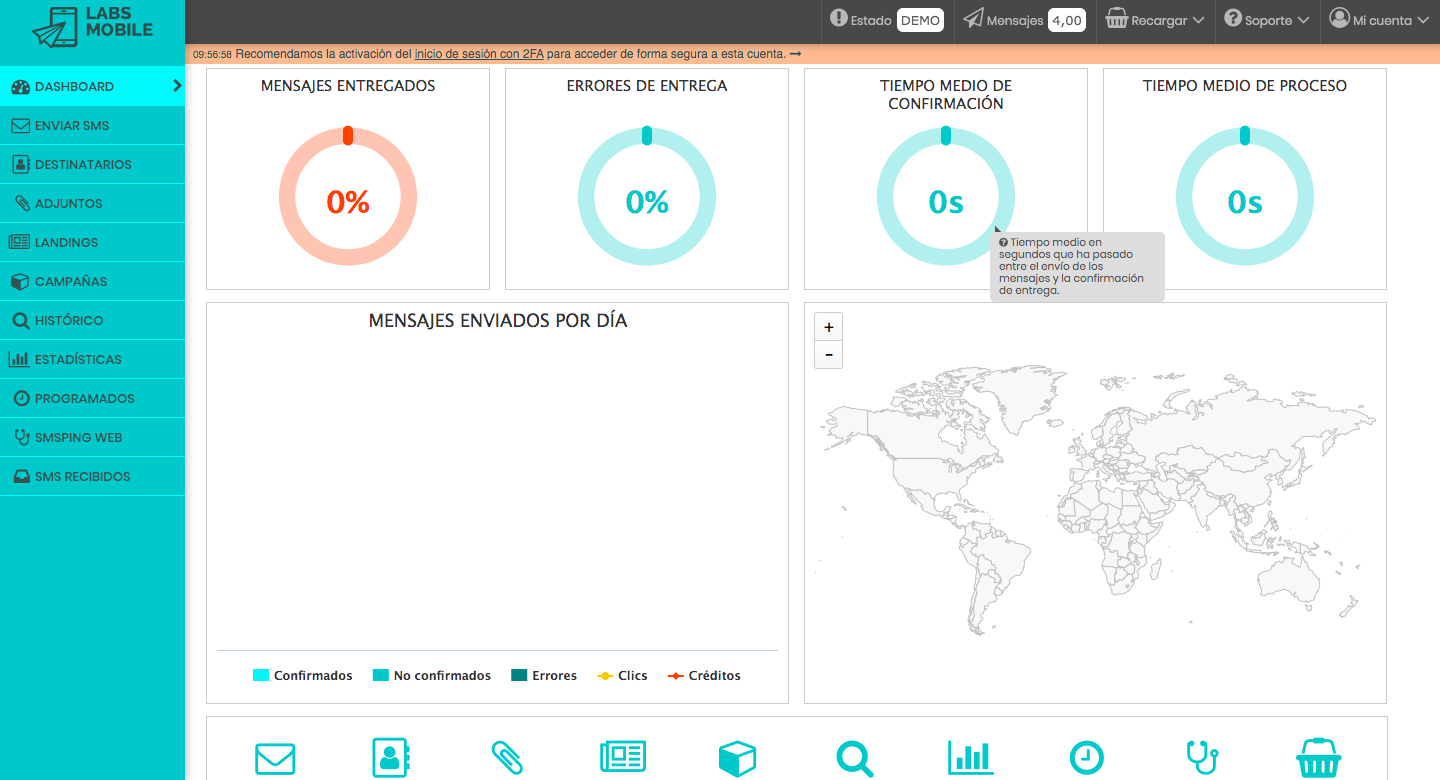The image size is (1440, 780).
Task: Click the envelope shortcut icon in bottom row
Action: pos(275,759)
